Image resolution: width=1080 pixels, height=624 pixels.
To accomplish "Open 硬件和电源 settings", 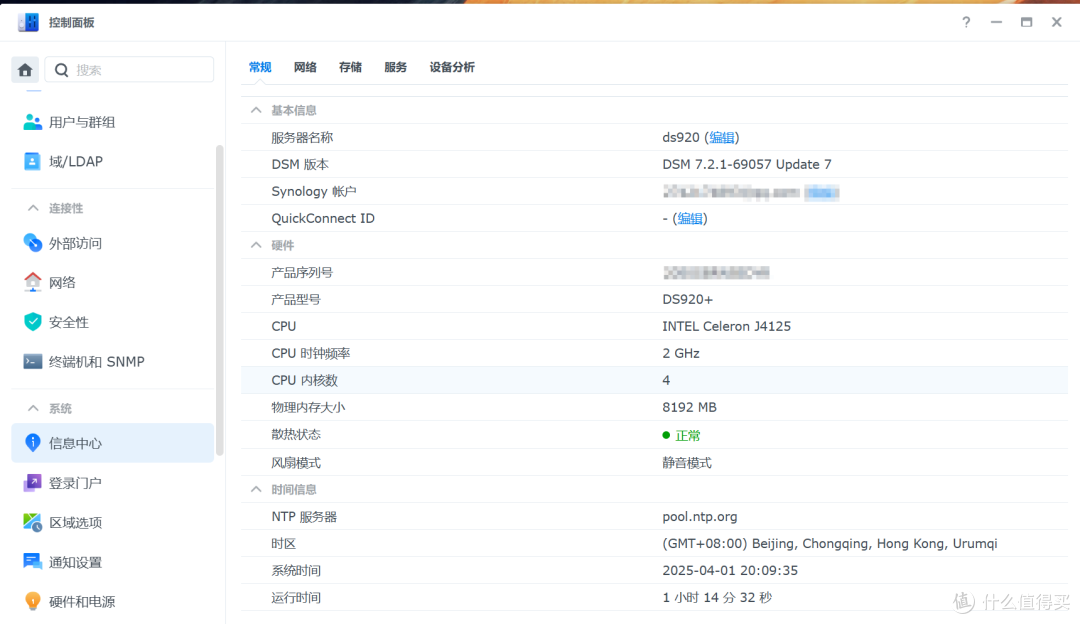I will tap(86, 601).
